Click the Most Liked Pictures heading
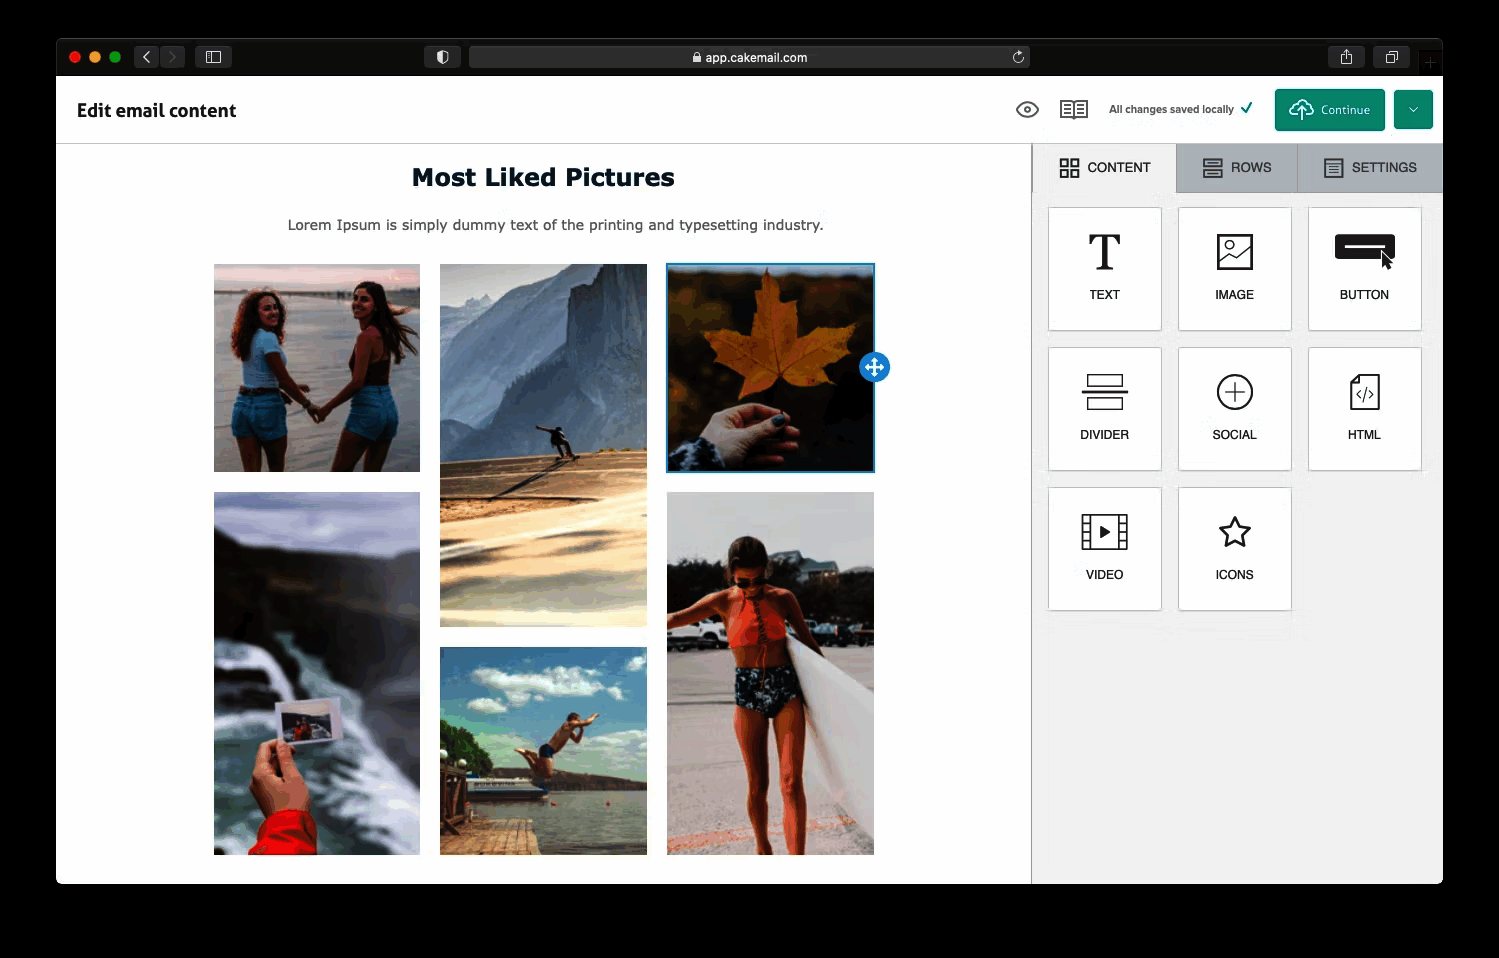The width and height of the screenshot is (1499, 958). pos(543,177)
